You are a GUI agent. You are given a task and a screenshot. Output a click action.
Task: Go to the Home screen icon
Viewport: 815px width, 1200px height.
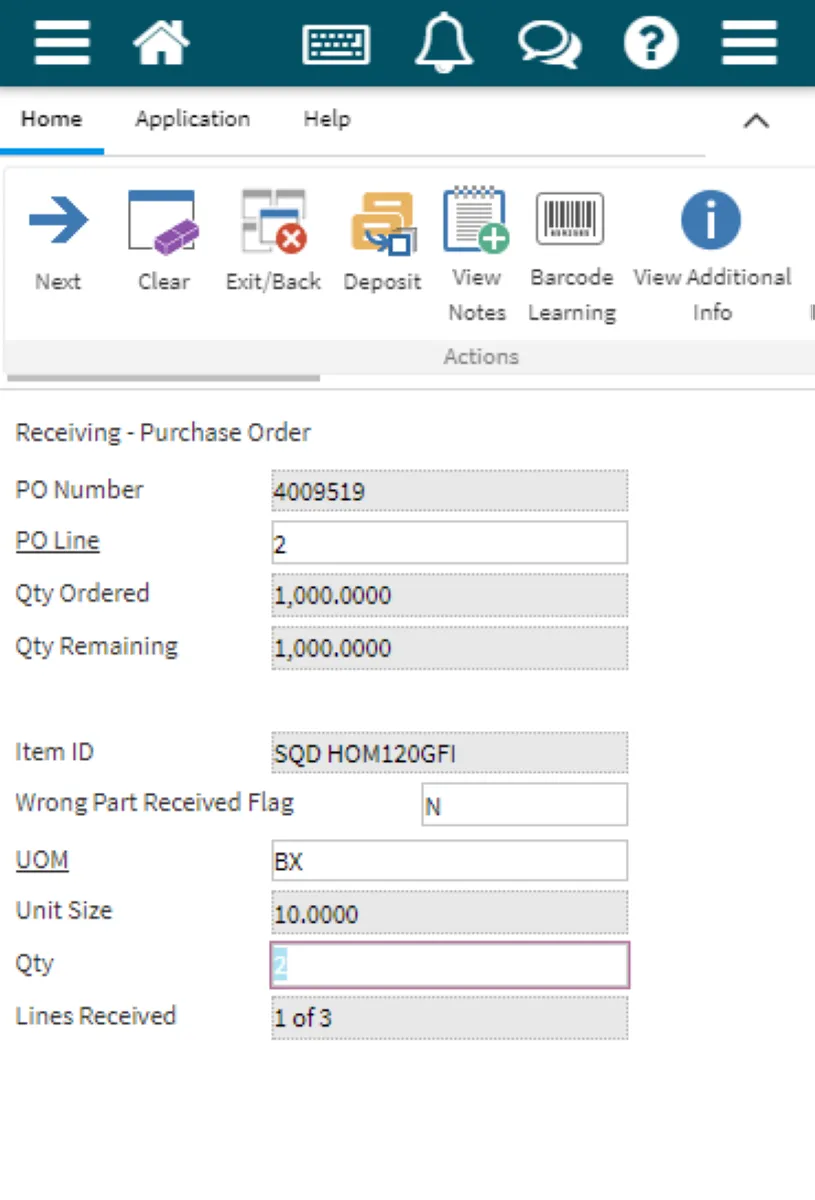click(x=162, y=42)
